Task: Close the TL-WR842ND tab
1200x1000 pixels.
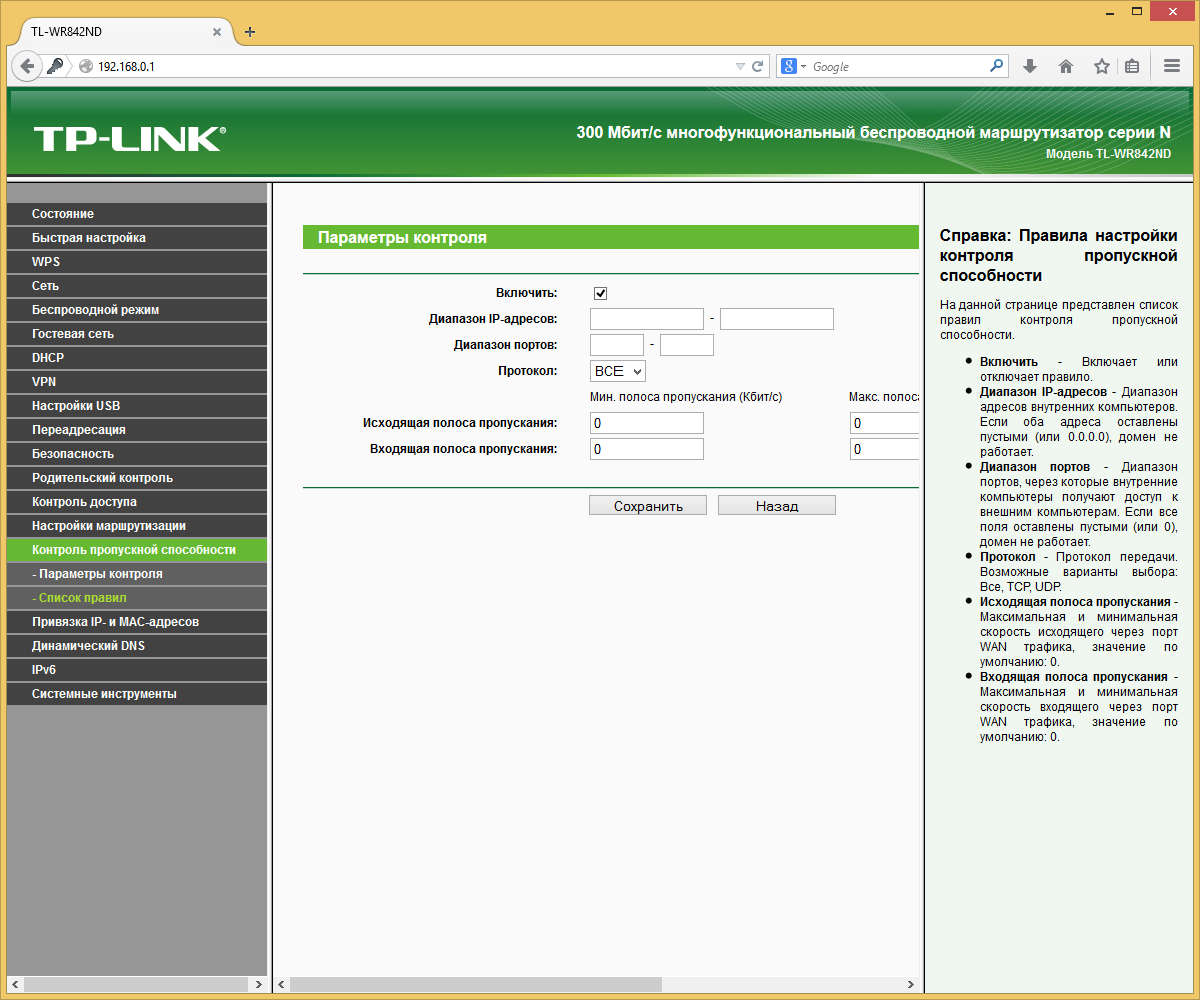Action: (217, 32)
